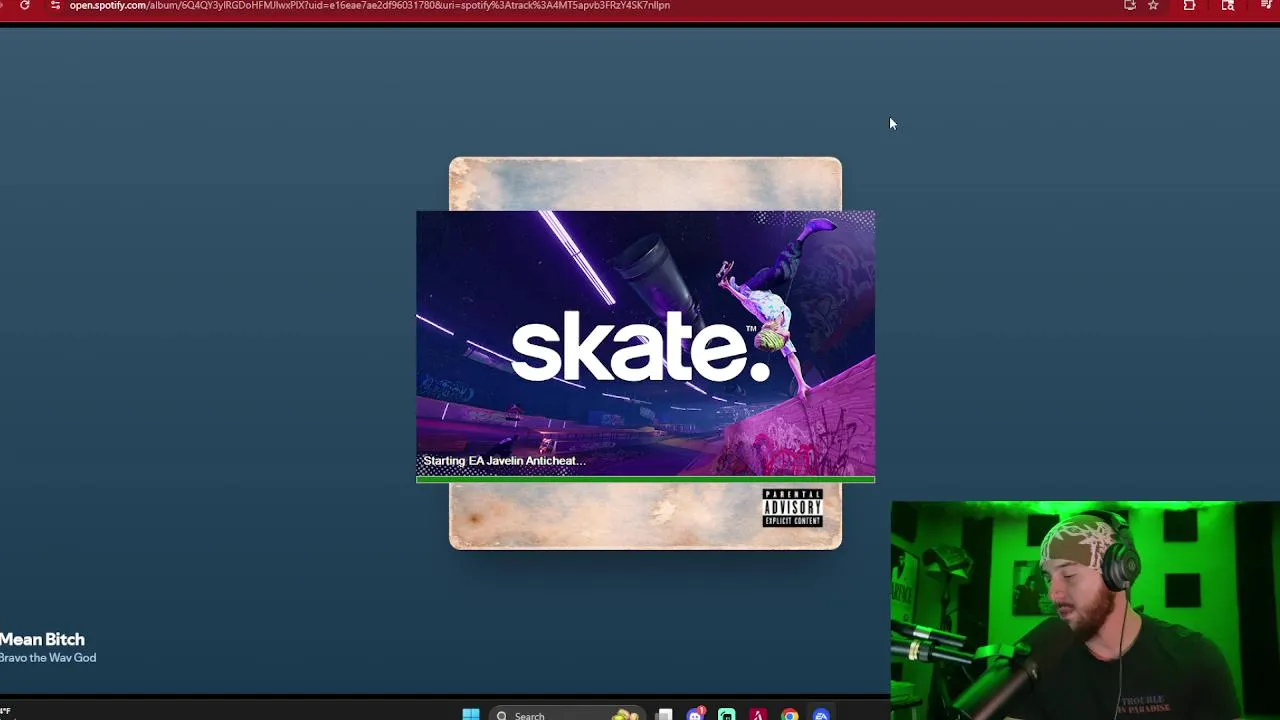Screen dimensions: 1280x720
Task: Open the Windows Start menu
Action: pyautogui.click(x=471, y=714)
